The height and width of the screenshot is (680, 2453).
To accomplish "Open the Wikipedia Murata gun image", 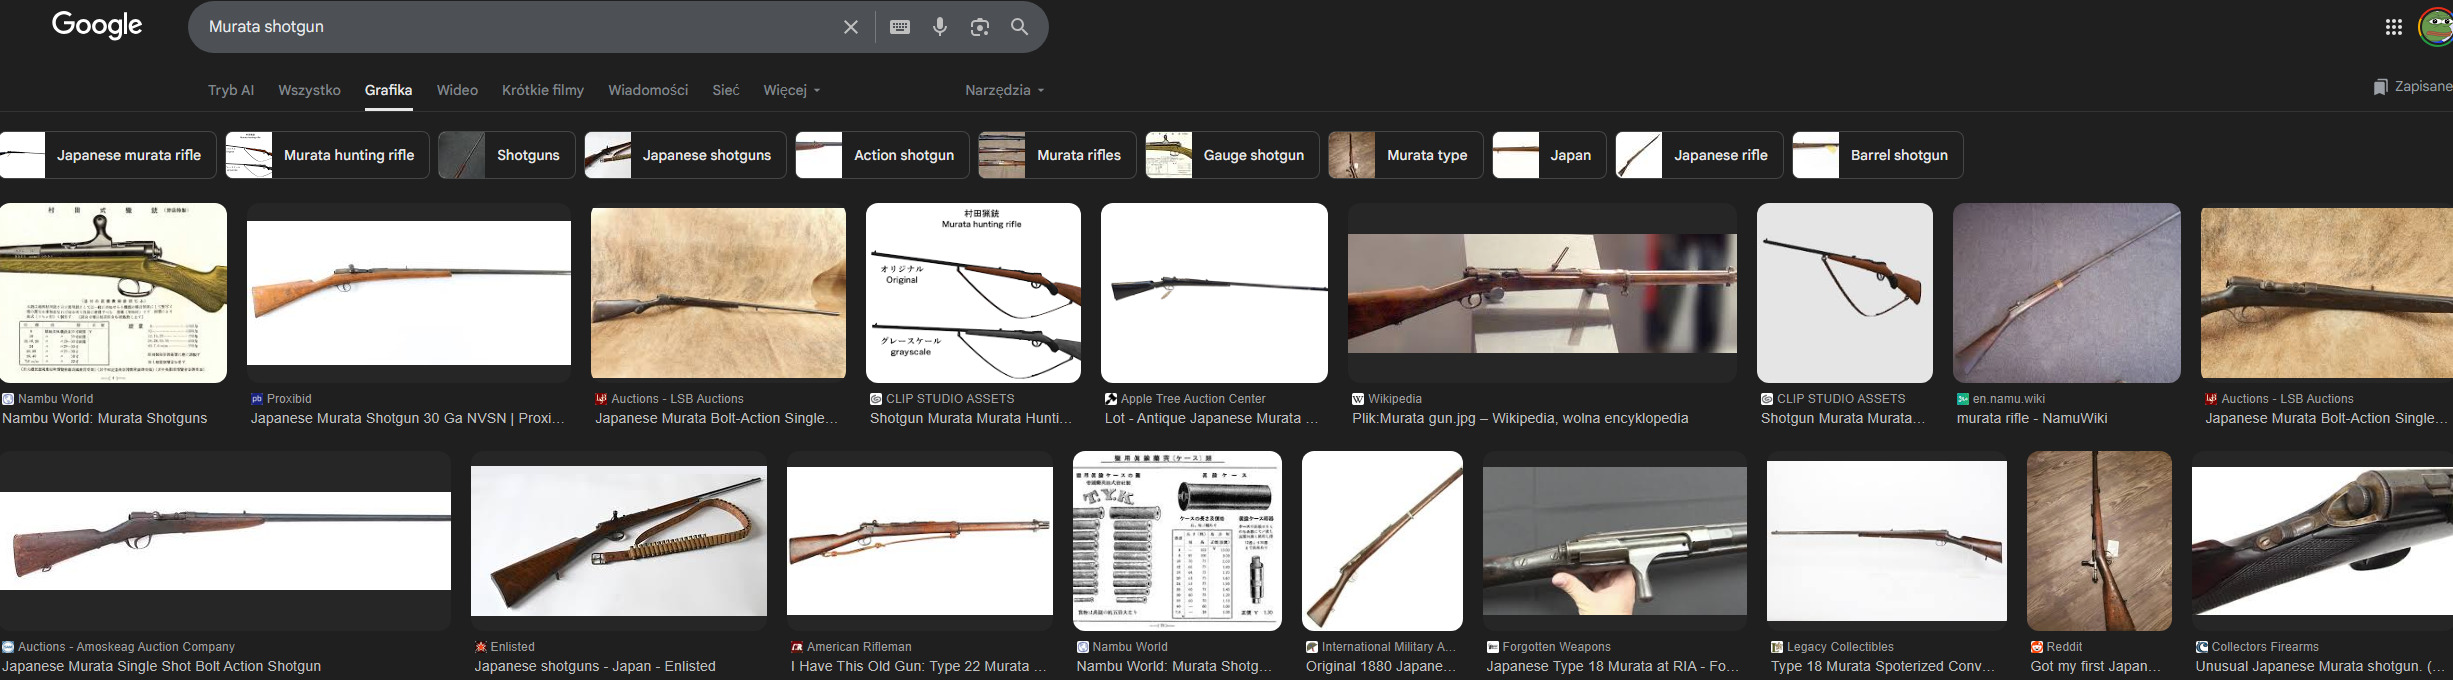I will pyautogui.click(x=1542, y=294).
